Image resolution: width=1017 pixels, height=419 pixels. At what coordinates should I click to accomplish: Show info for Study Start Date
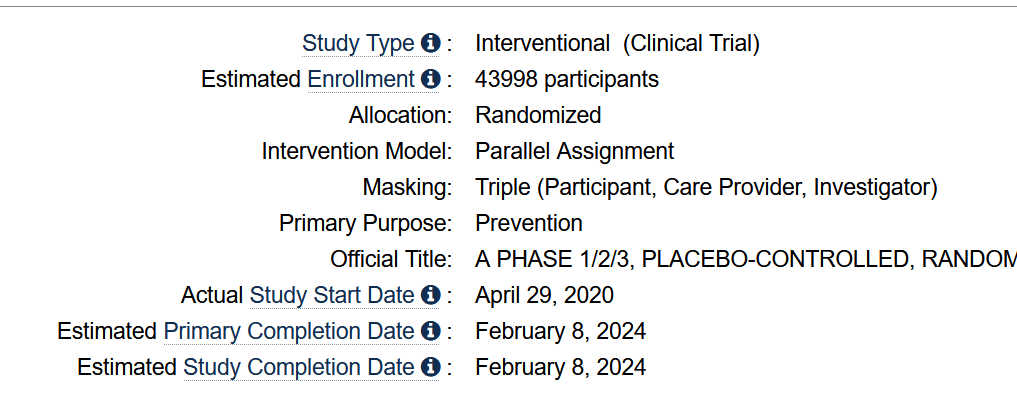coord(429,296)
